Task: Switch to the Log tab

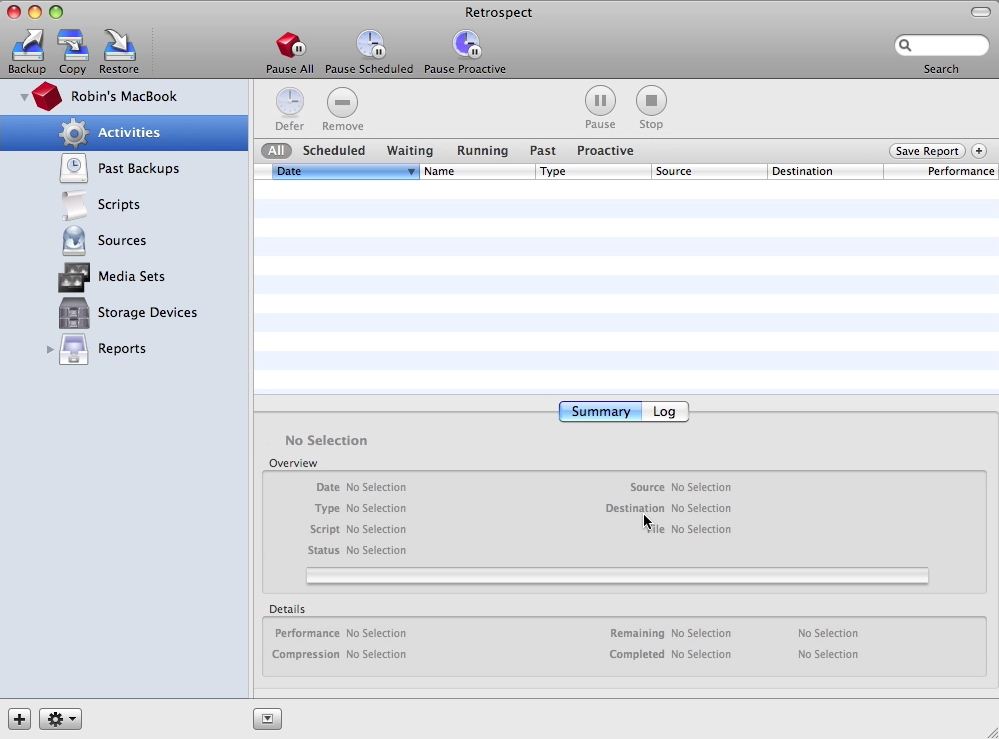Action: pyautogui.click(x=665, y=412)
